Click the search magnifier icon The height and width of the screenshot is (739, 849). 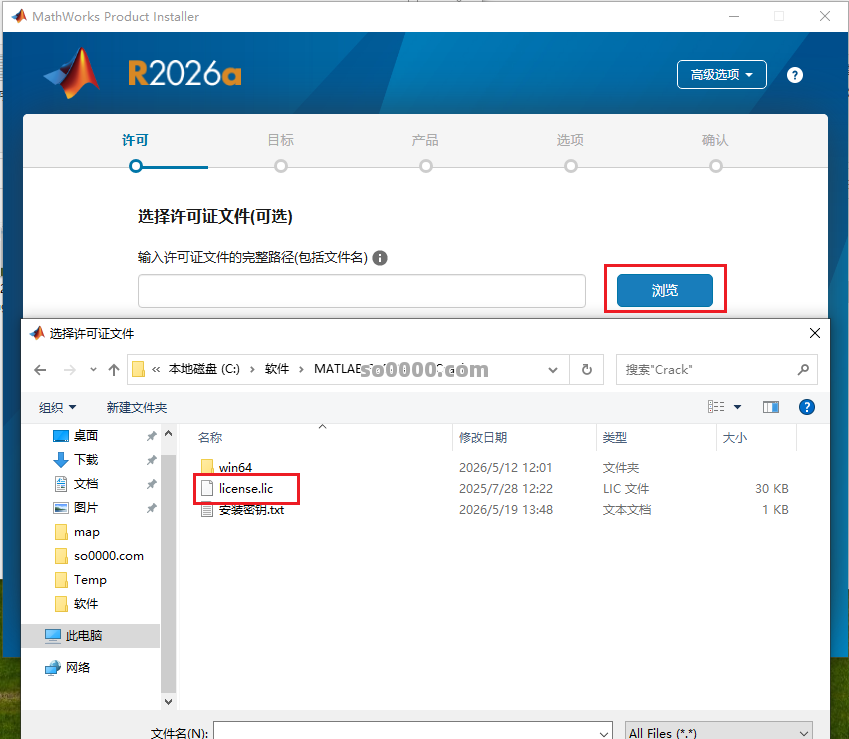click(x=804, y=370)
